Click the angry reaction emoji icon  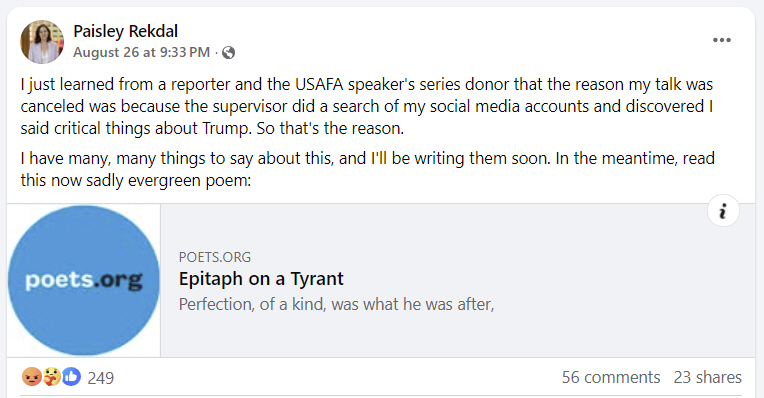click(32, 377)
